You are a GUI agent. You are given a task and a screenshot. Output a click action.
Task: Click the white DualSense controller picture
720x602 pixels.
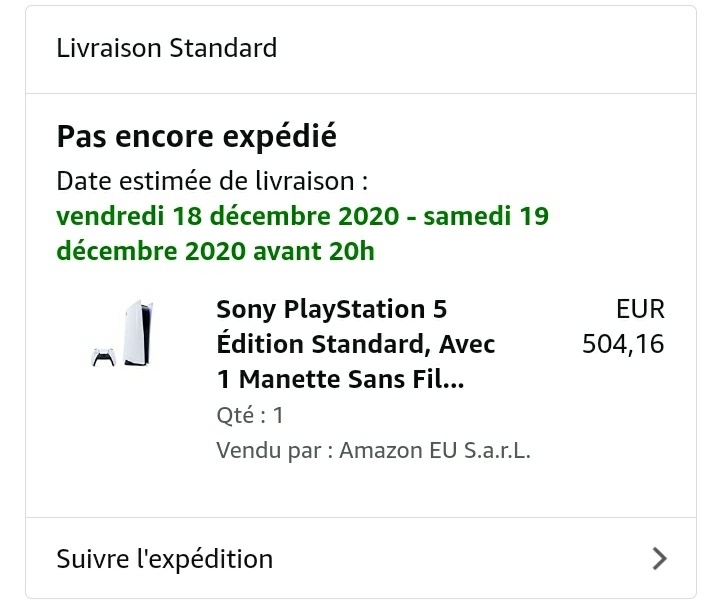point(103,358)
